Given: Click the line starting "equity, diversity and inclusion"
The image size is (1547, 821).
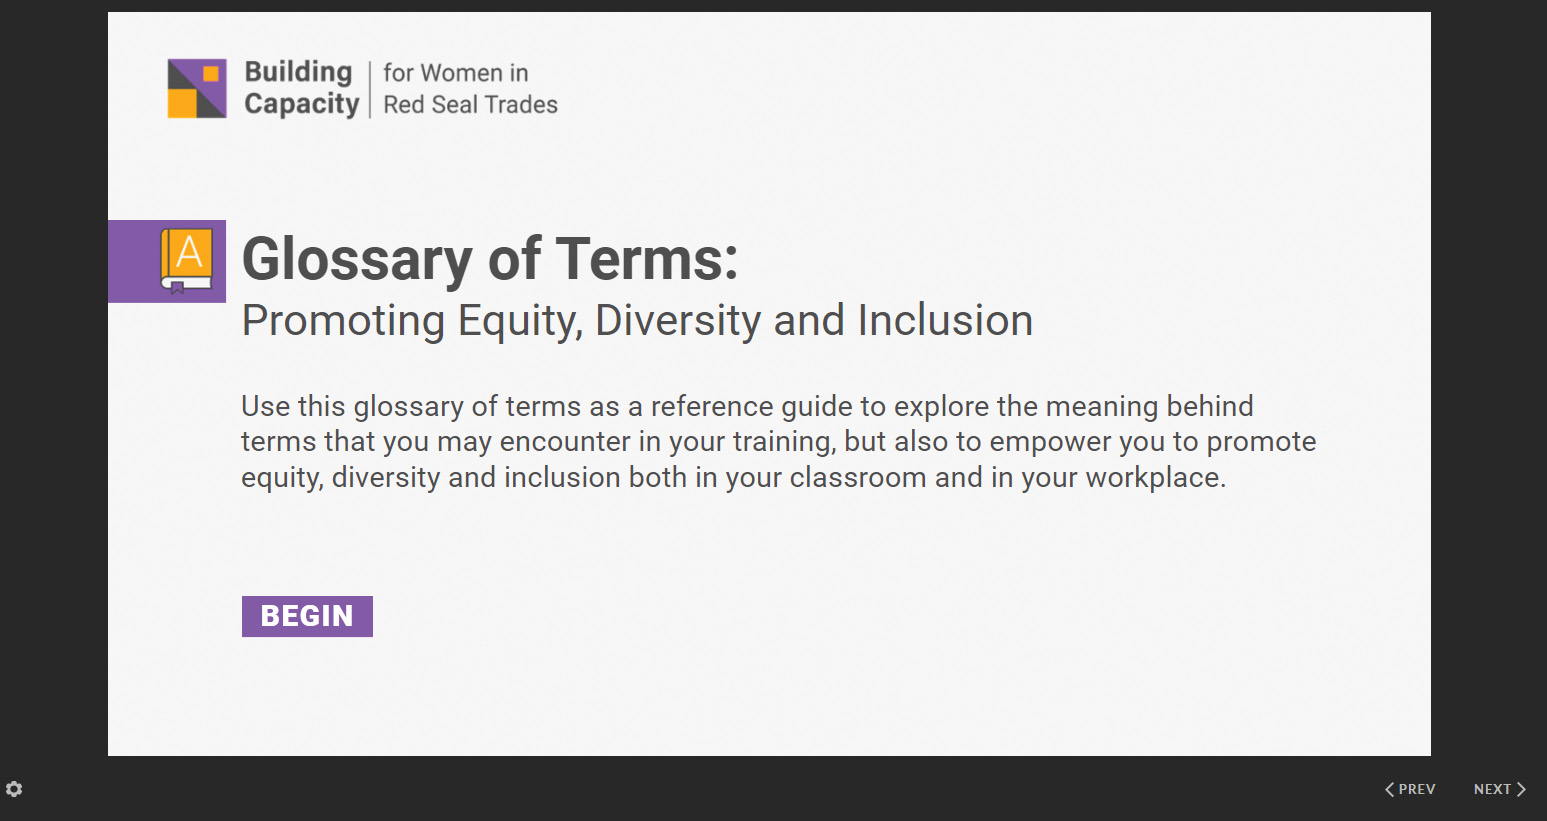Looking at the screenshot, I should pyautogui.click(x=733, y=478).
